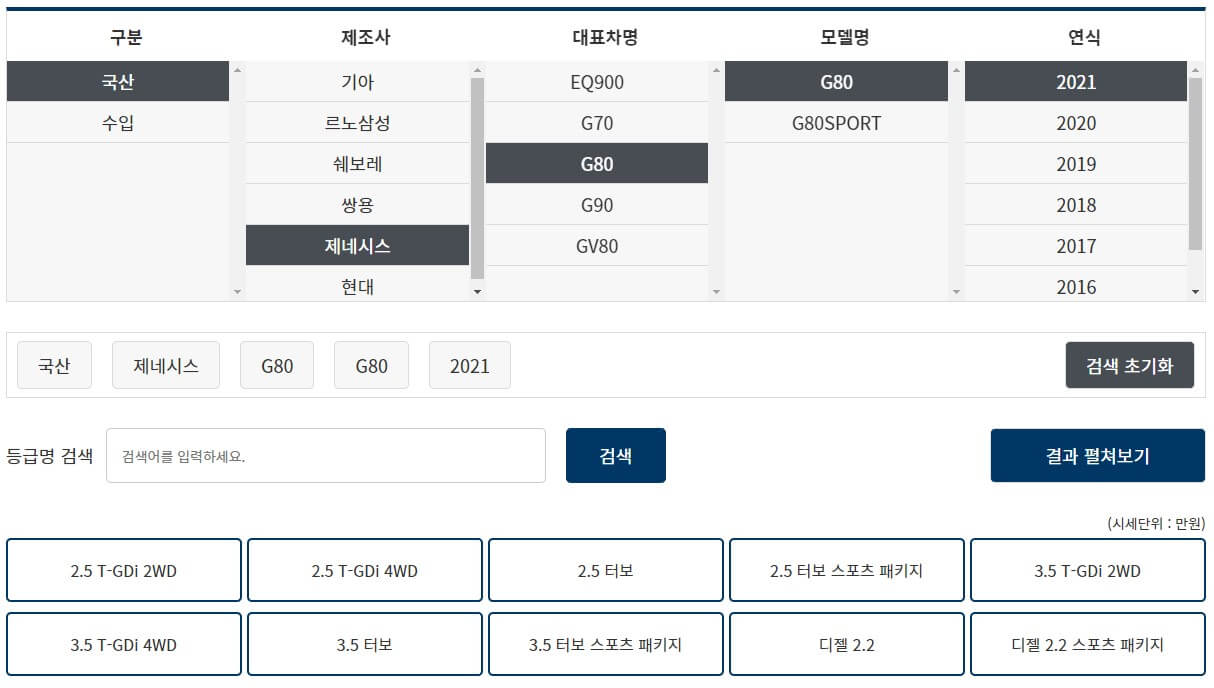Pick model year 2016
This screenshot has height=688, width=1214.
coord(1076,286)
